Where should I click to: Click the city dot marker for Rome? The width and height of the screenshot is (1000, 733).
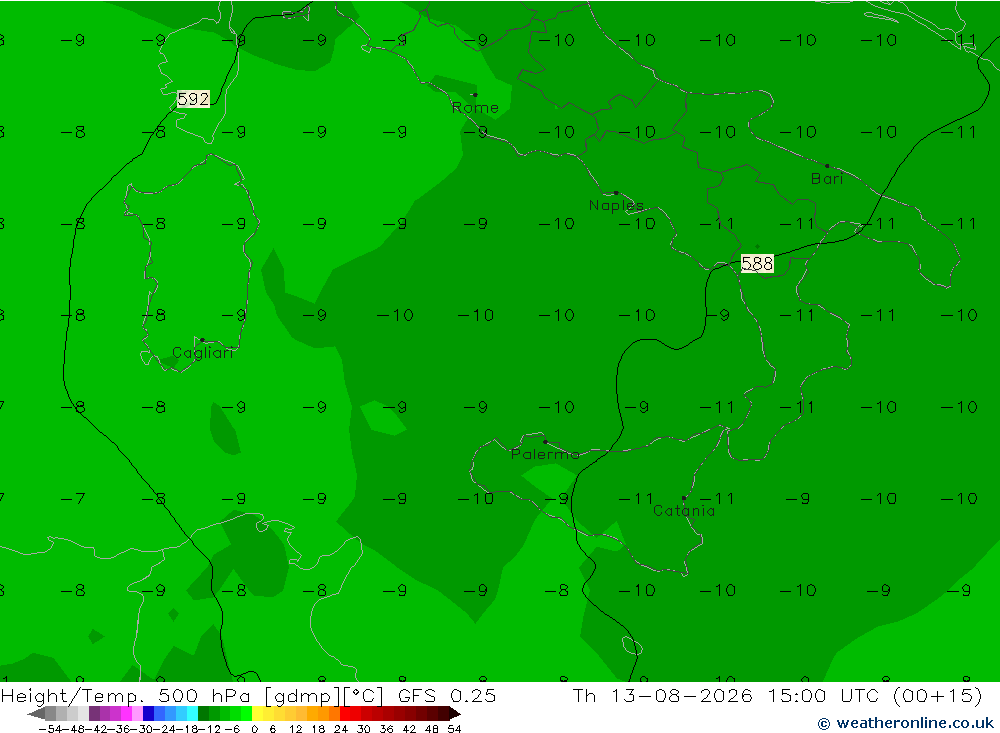point(475,95)
